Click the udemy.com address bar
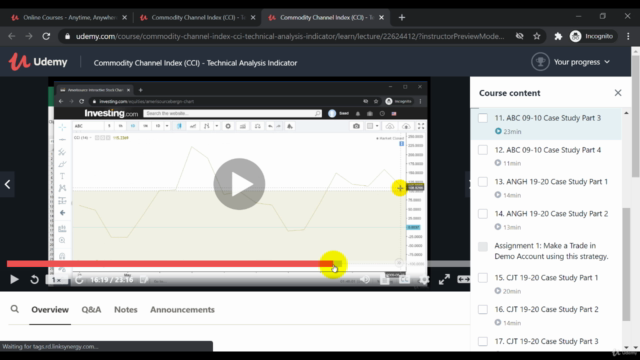This screenshot has height=360, width=640. [290, 36]
